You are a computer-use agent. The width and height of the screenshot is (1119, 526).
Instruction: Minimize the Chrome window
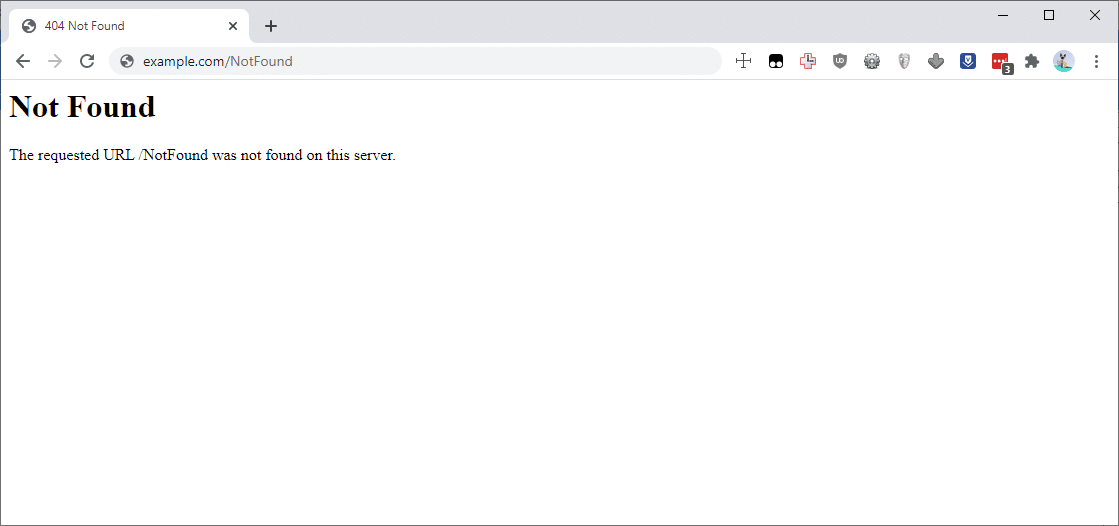[1003, 15]
